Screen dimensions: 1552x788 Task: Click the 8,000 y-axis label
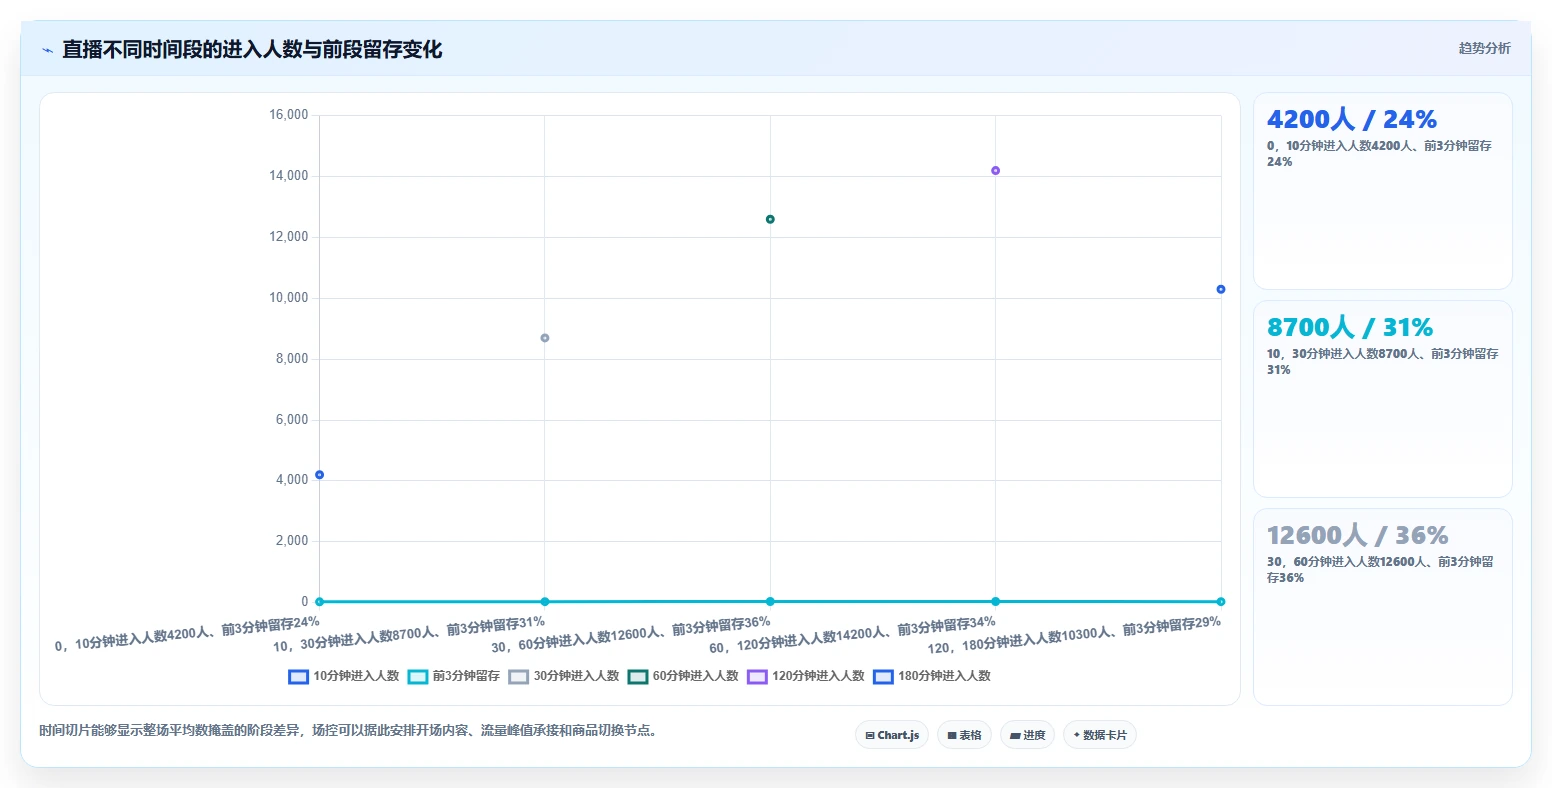click(x=292, y=359)
